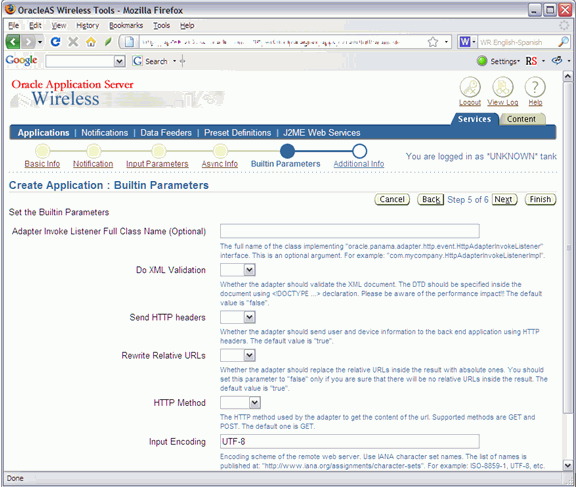Open the HTTP Method dropdown
This screenshot has width=576, height=487.
coord(255,403)
